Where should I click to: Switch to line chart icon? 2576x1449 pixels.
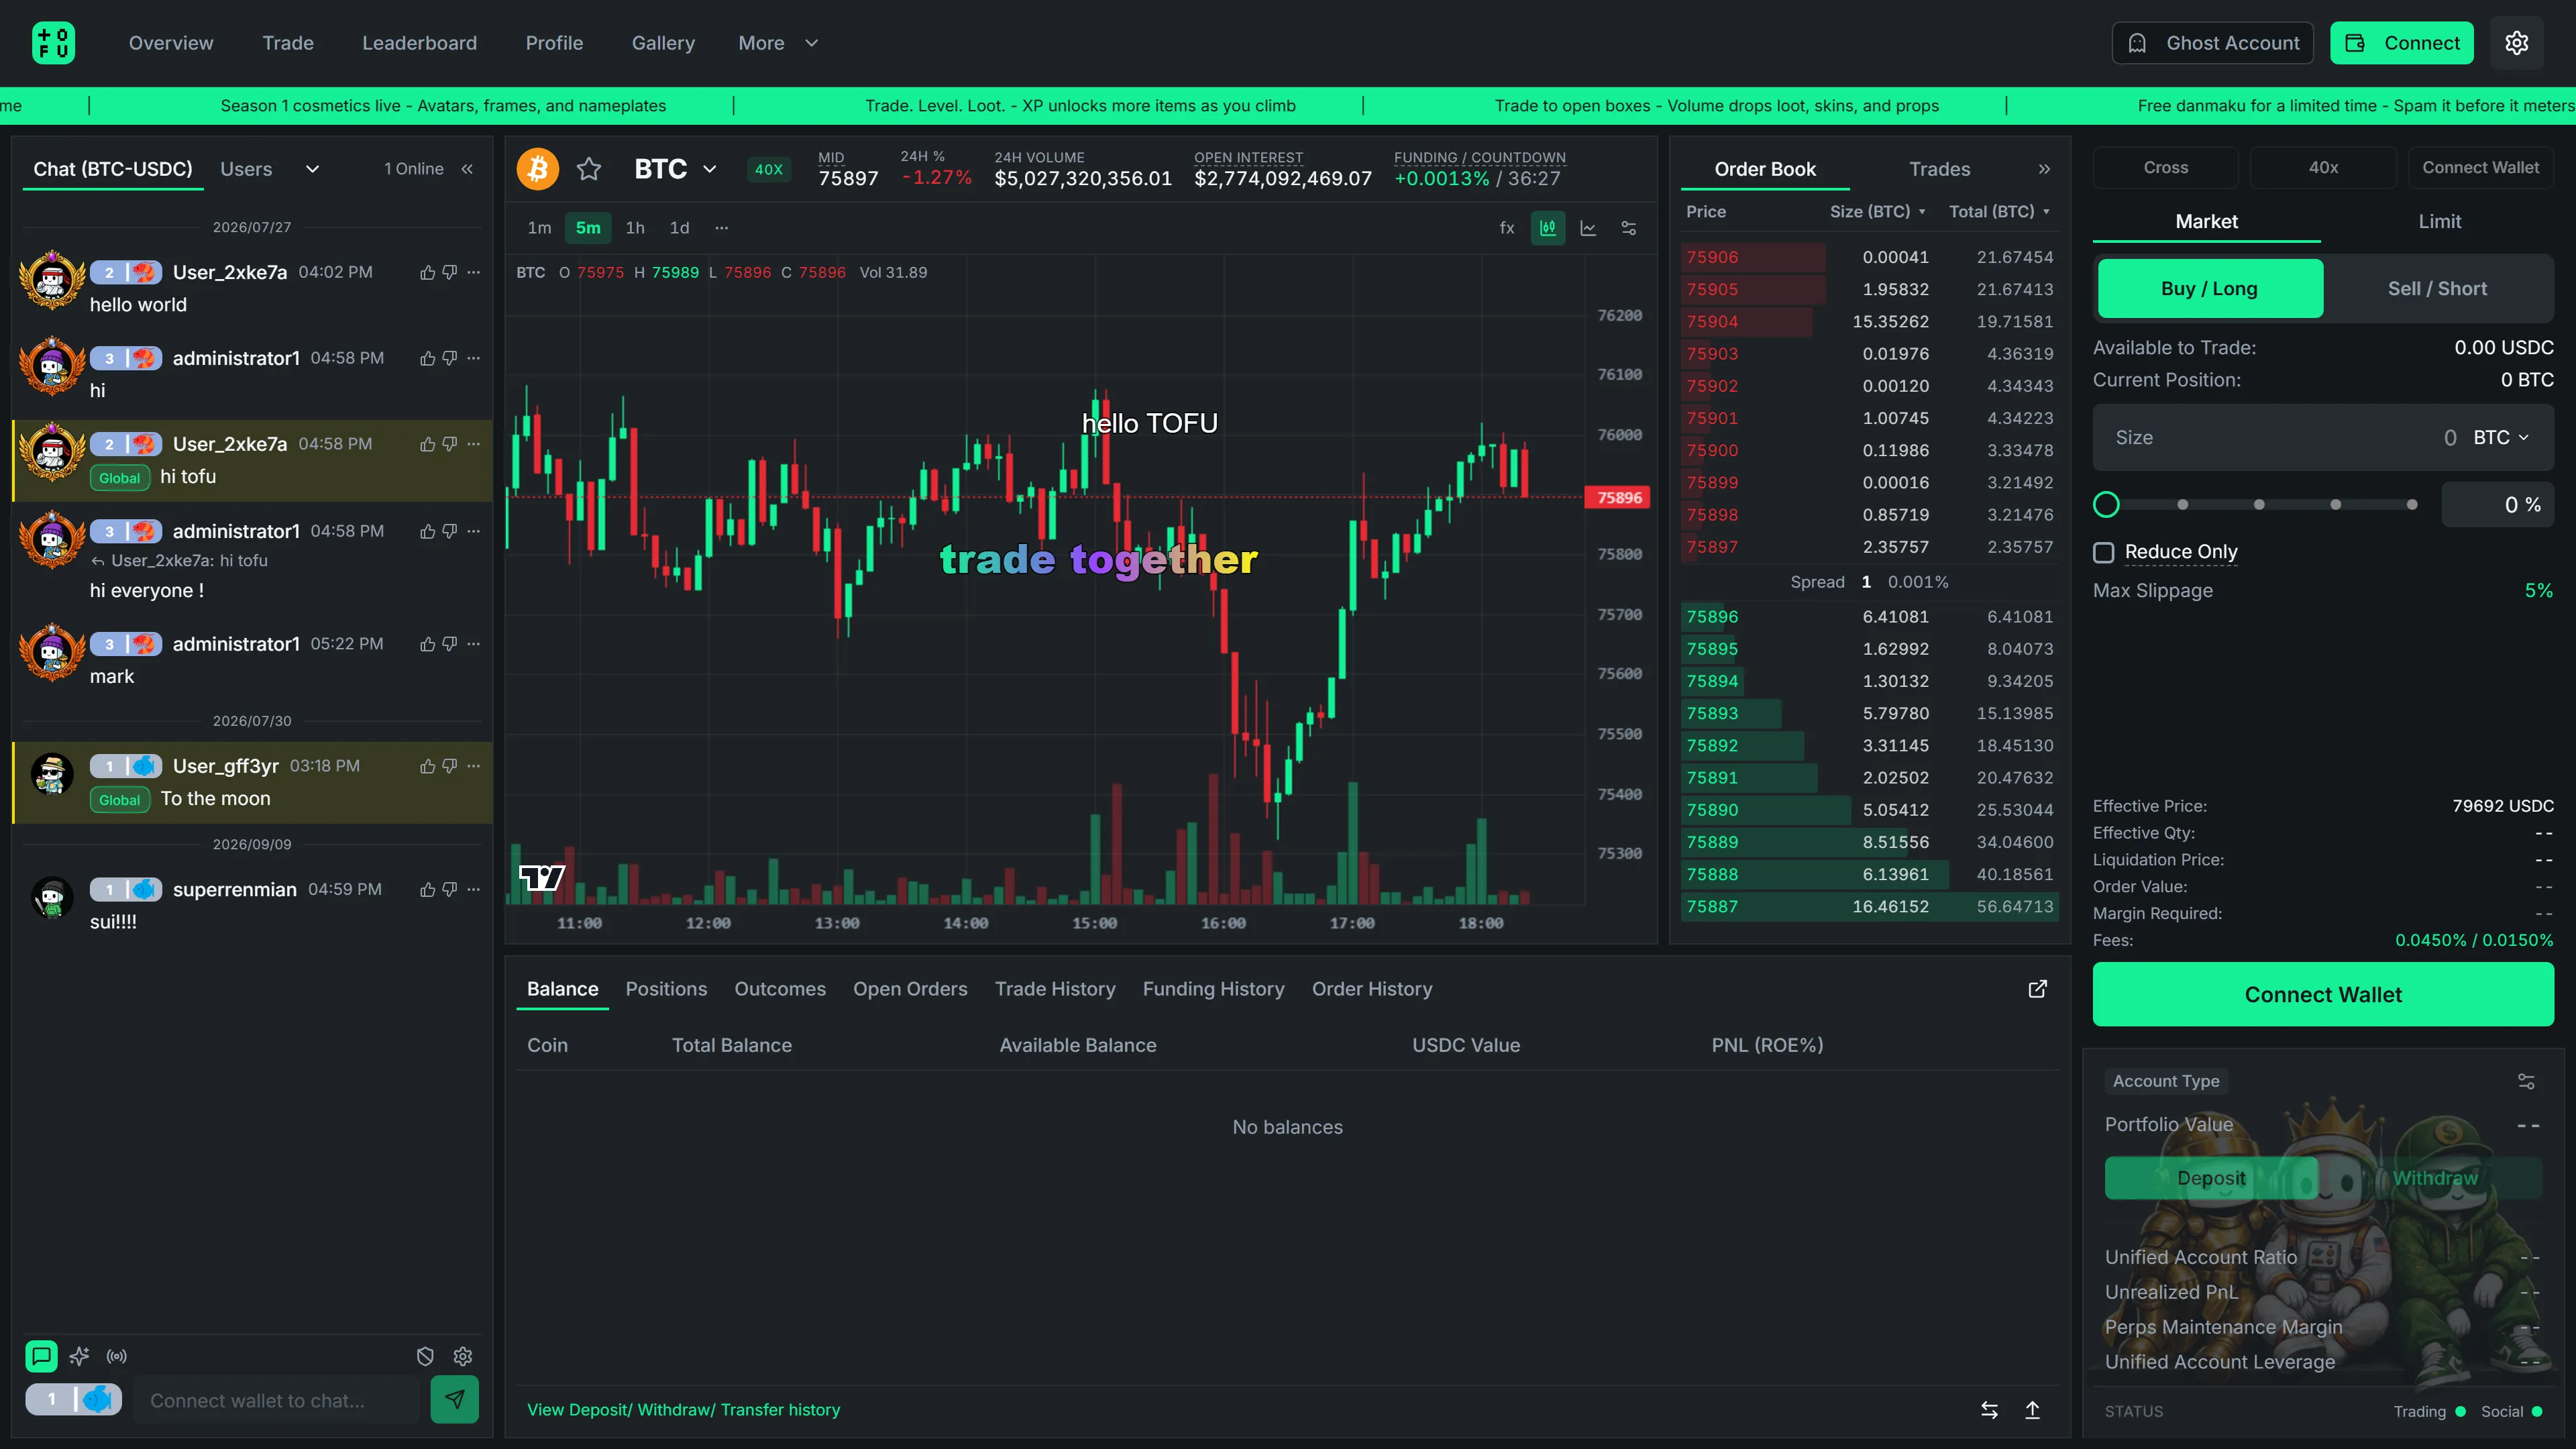coord(1588,228)
